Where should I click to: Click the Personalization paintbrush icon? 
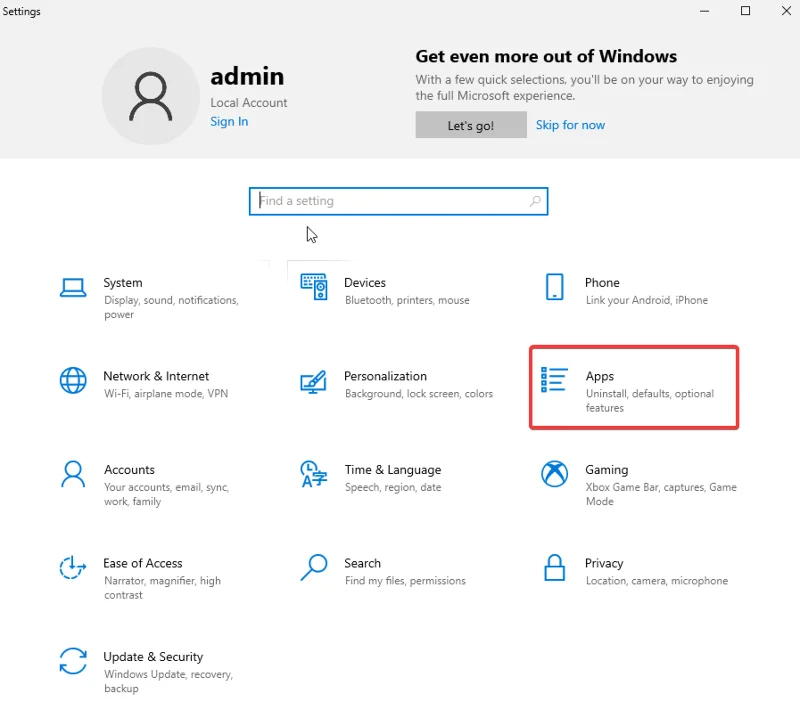[313, 382]
